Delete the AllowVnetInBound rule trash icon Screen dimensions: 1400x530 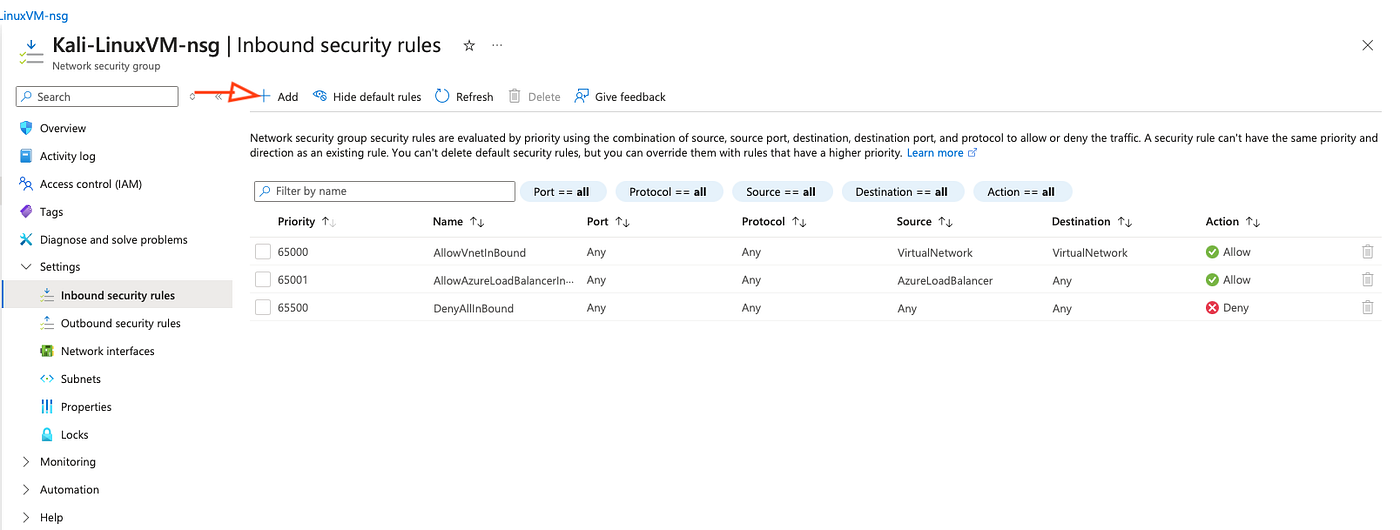1367,252
